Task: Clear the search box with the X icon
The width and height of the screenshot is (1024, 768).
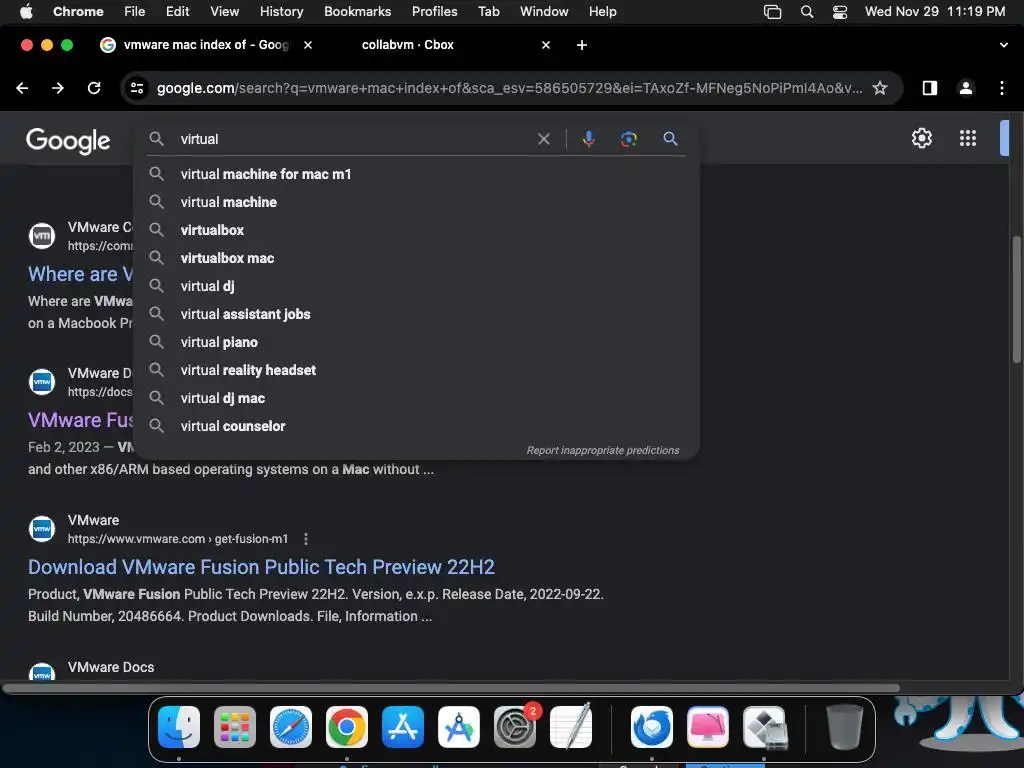Action: [x=543, y=138]
